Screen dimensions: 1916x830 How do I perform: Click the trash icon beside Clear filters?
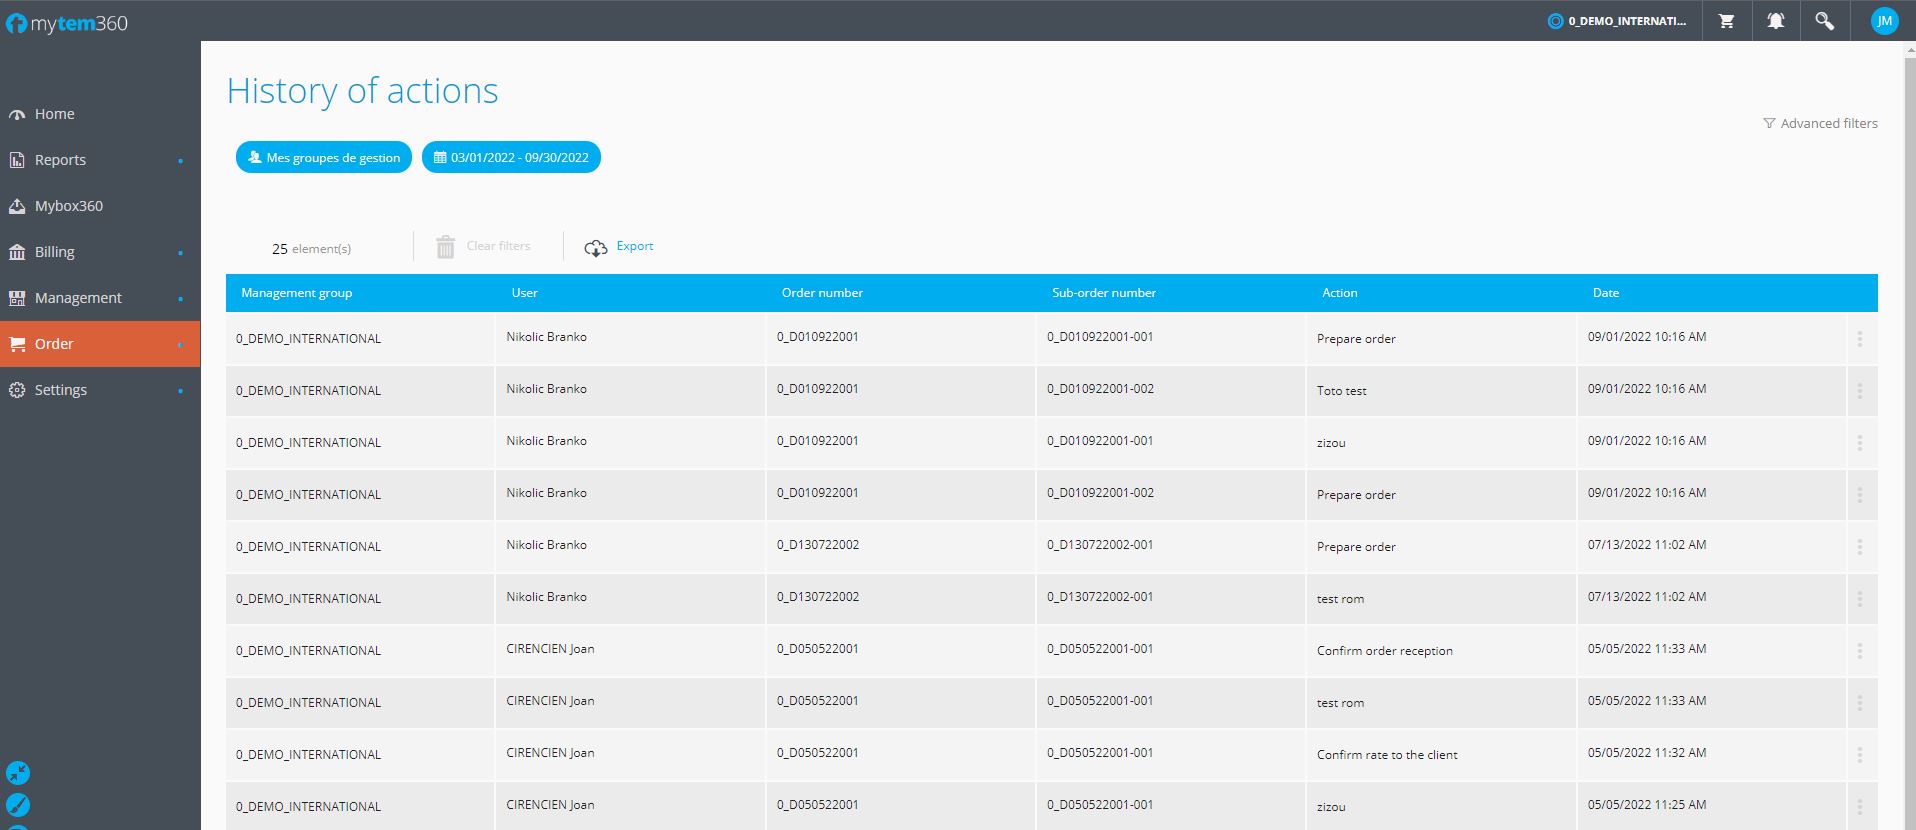[446, 246]
